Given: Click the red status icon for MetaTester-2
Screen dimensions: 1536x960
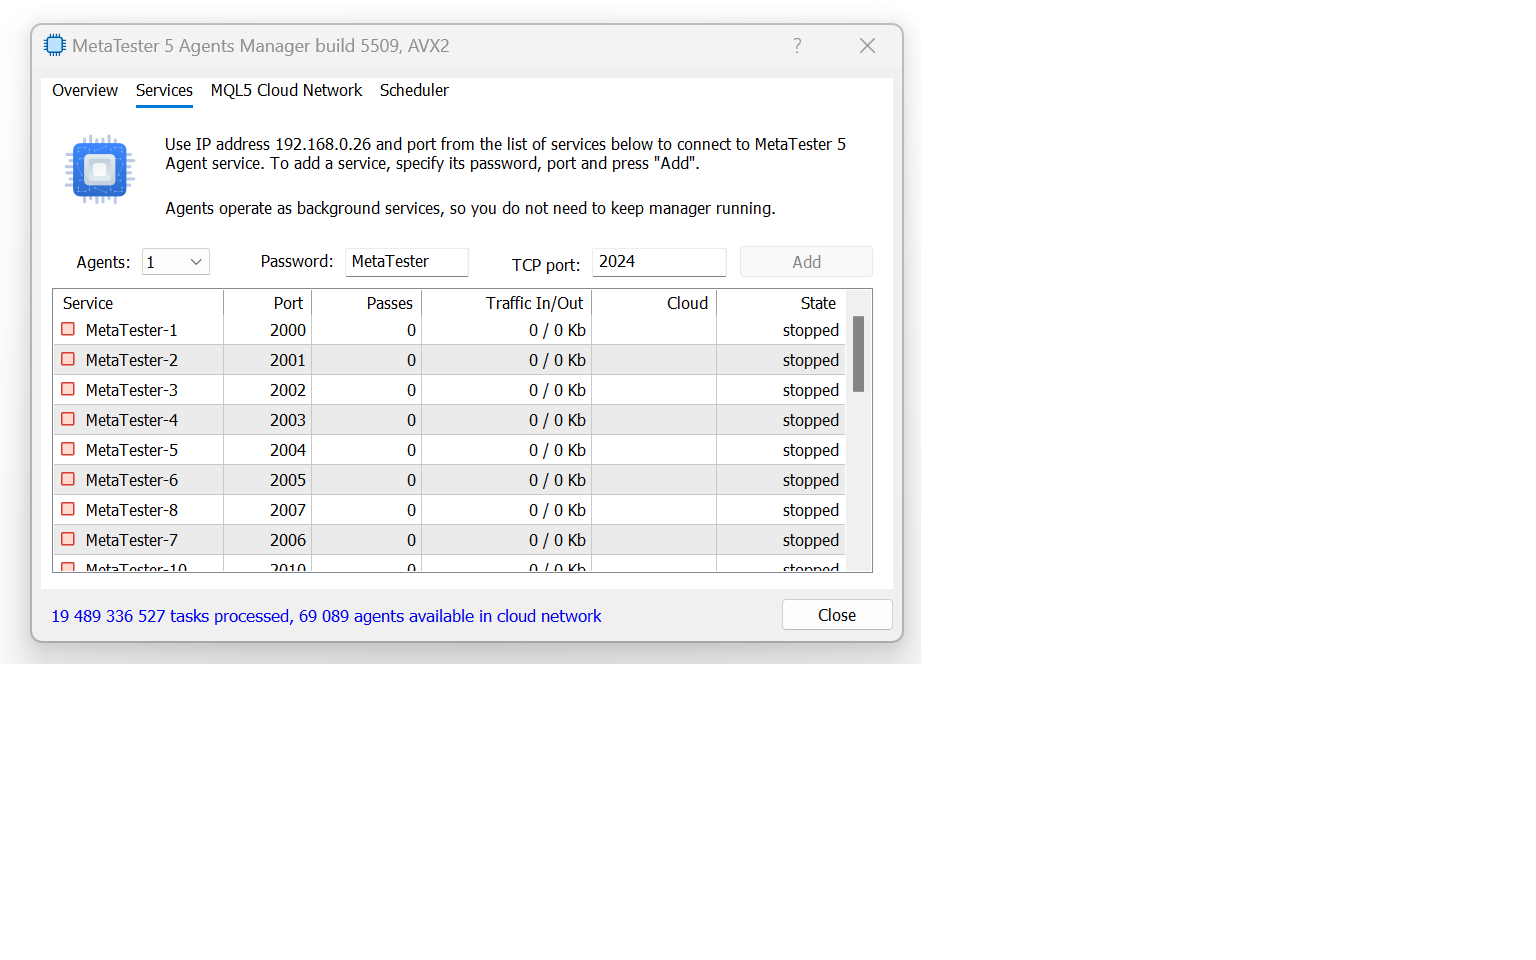Looking at the screenshot, I should click(x=68, y=359).
